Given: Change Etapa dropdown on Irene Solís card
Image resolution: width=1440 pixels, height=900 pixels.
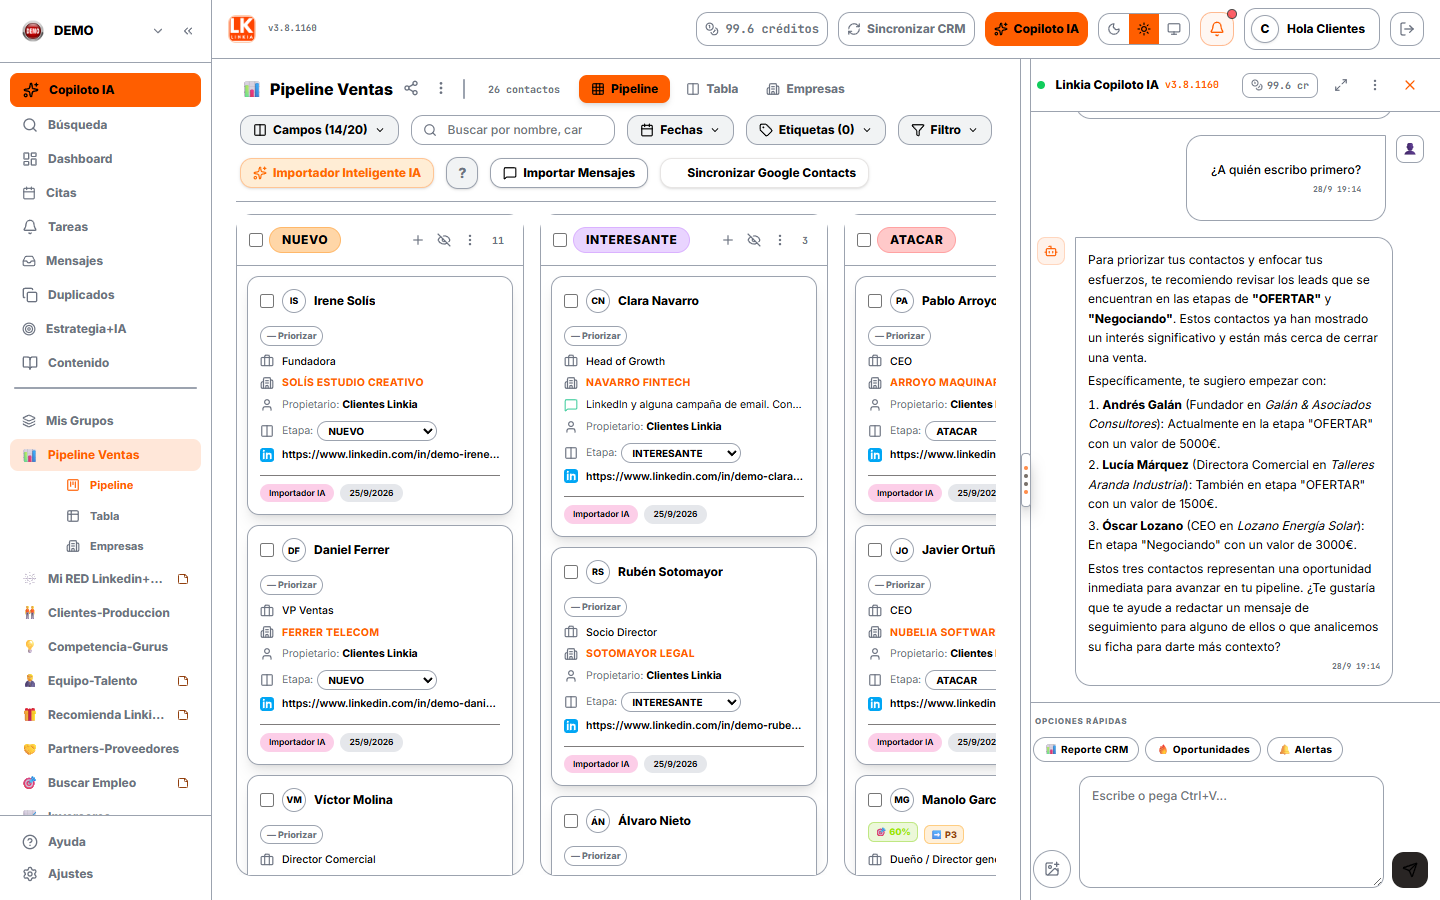Looking at the screenshot, I should point(377,431).
